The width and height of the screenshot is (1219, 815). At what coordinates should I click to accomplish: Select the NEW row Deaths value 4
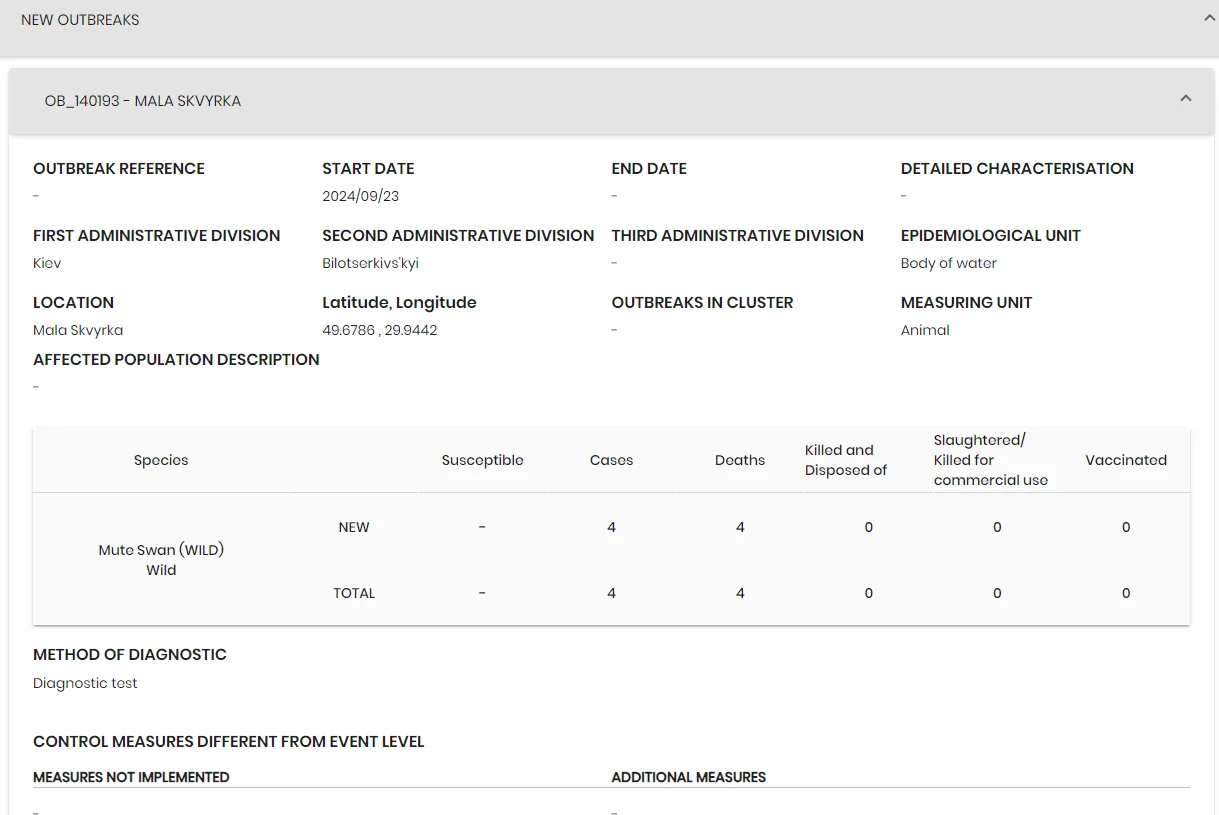740,527
